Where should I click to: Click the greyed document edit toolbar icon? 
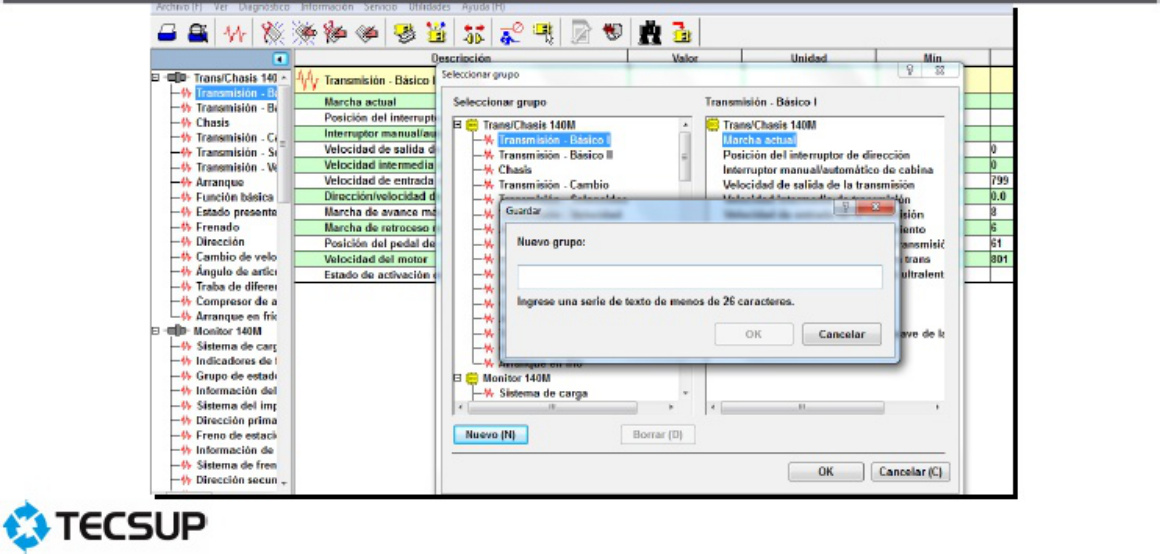(581, 33)
